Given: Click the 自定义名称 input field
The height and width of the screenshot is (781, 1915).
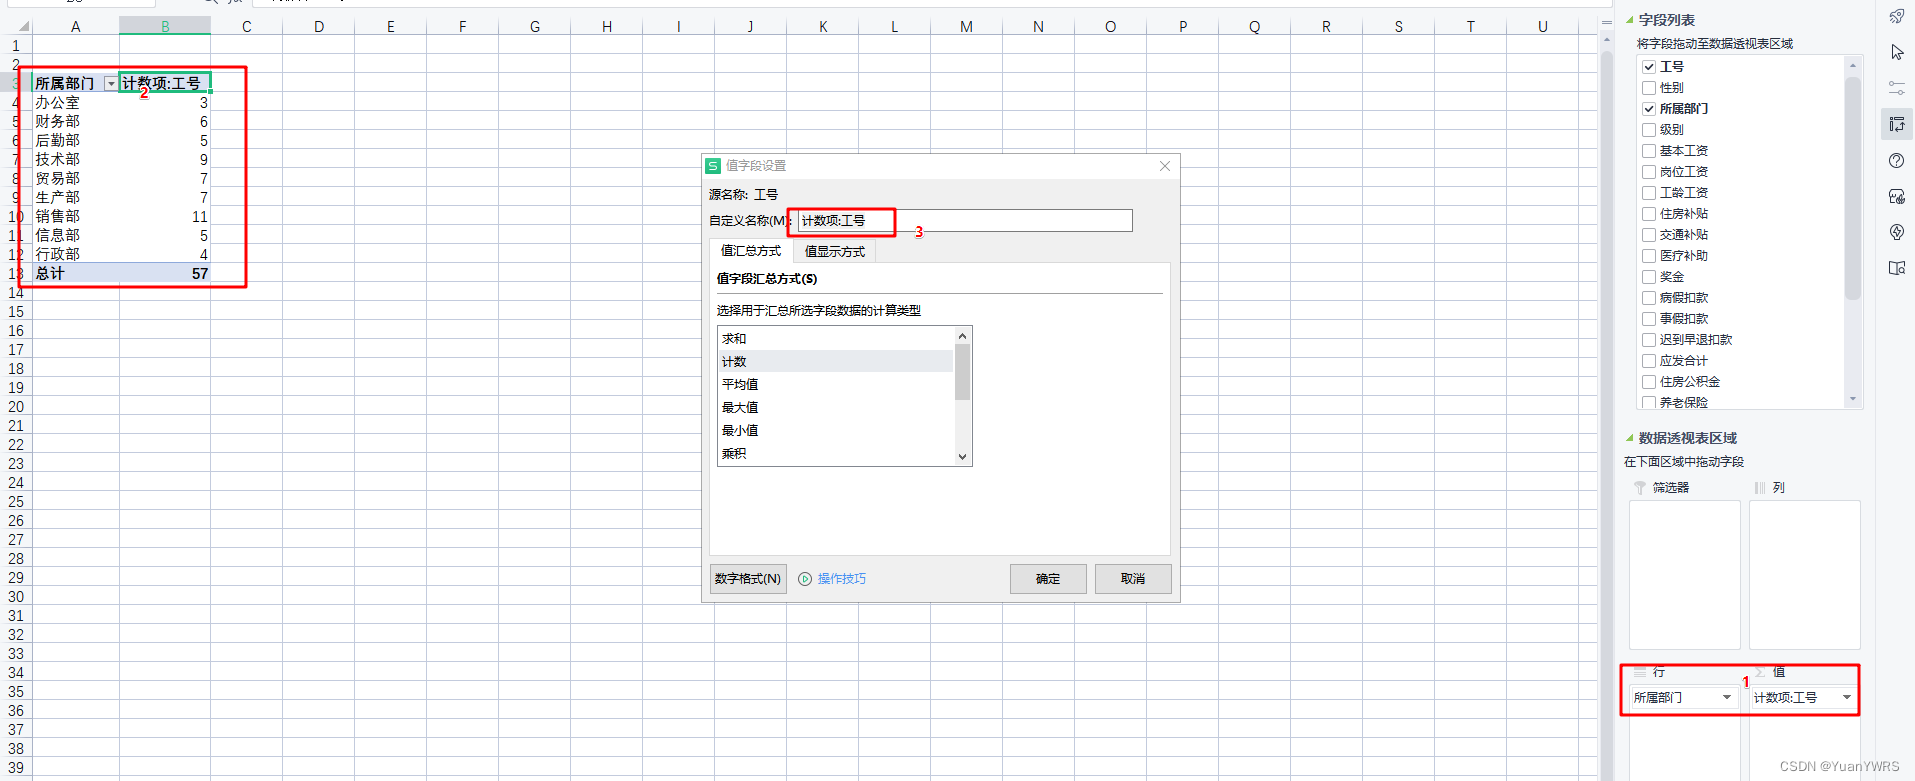Looking at the screenshot, I should click(x=965, y=221).
